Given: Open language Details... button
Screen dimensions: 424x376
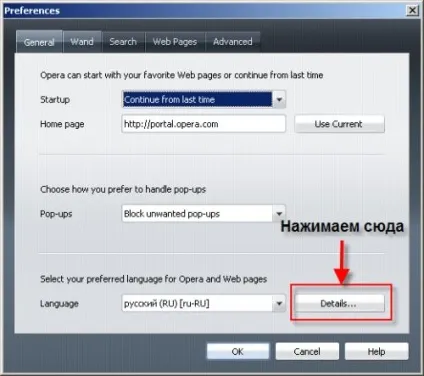Looking at the screenshot, I should pyautogui.click(x=339, y=303).
